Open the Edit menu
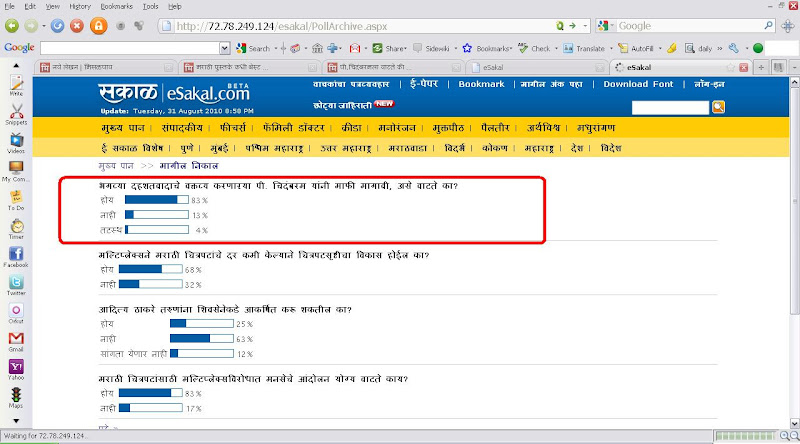Screen dimensions: 800x444 [x=30, y=6]
